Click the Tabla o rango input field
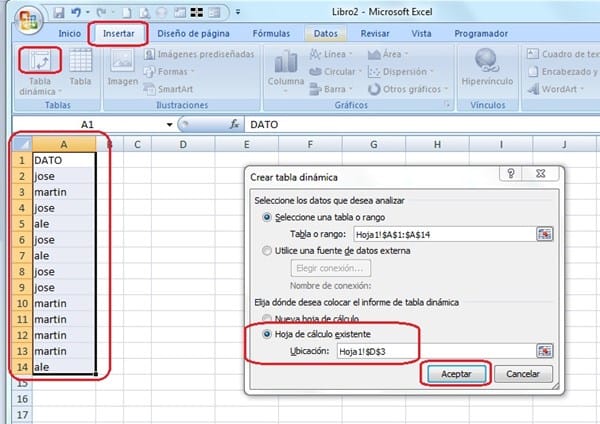Screen dimensions: 600x424 click(x=444, y=234)
